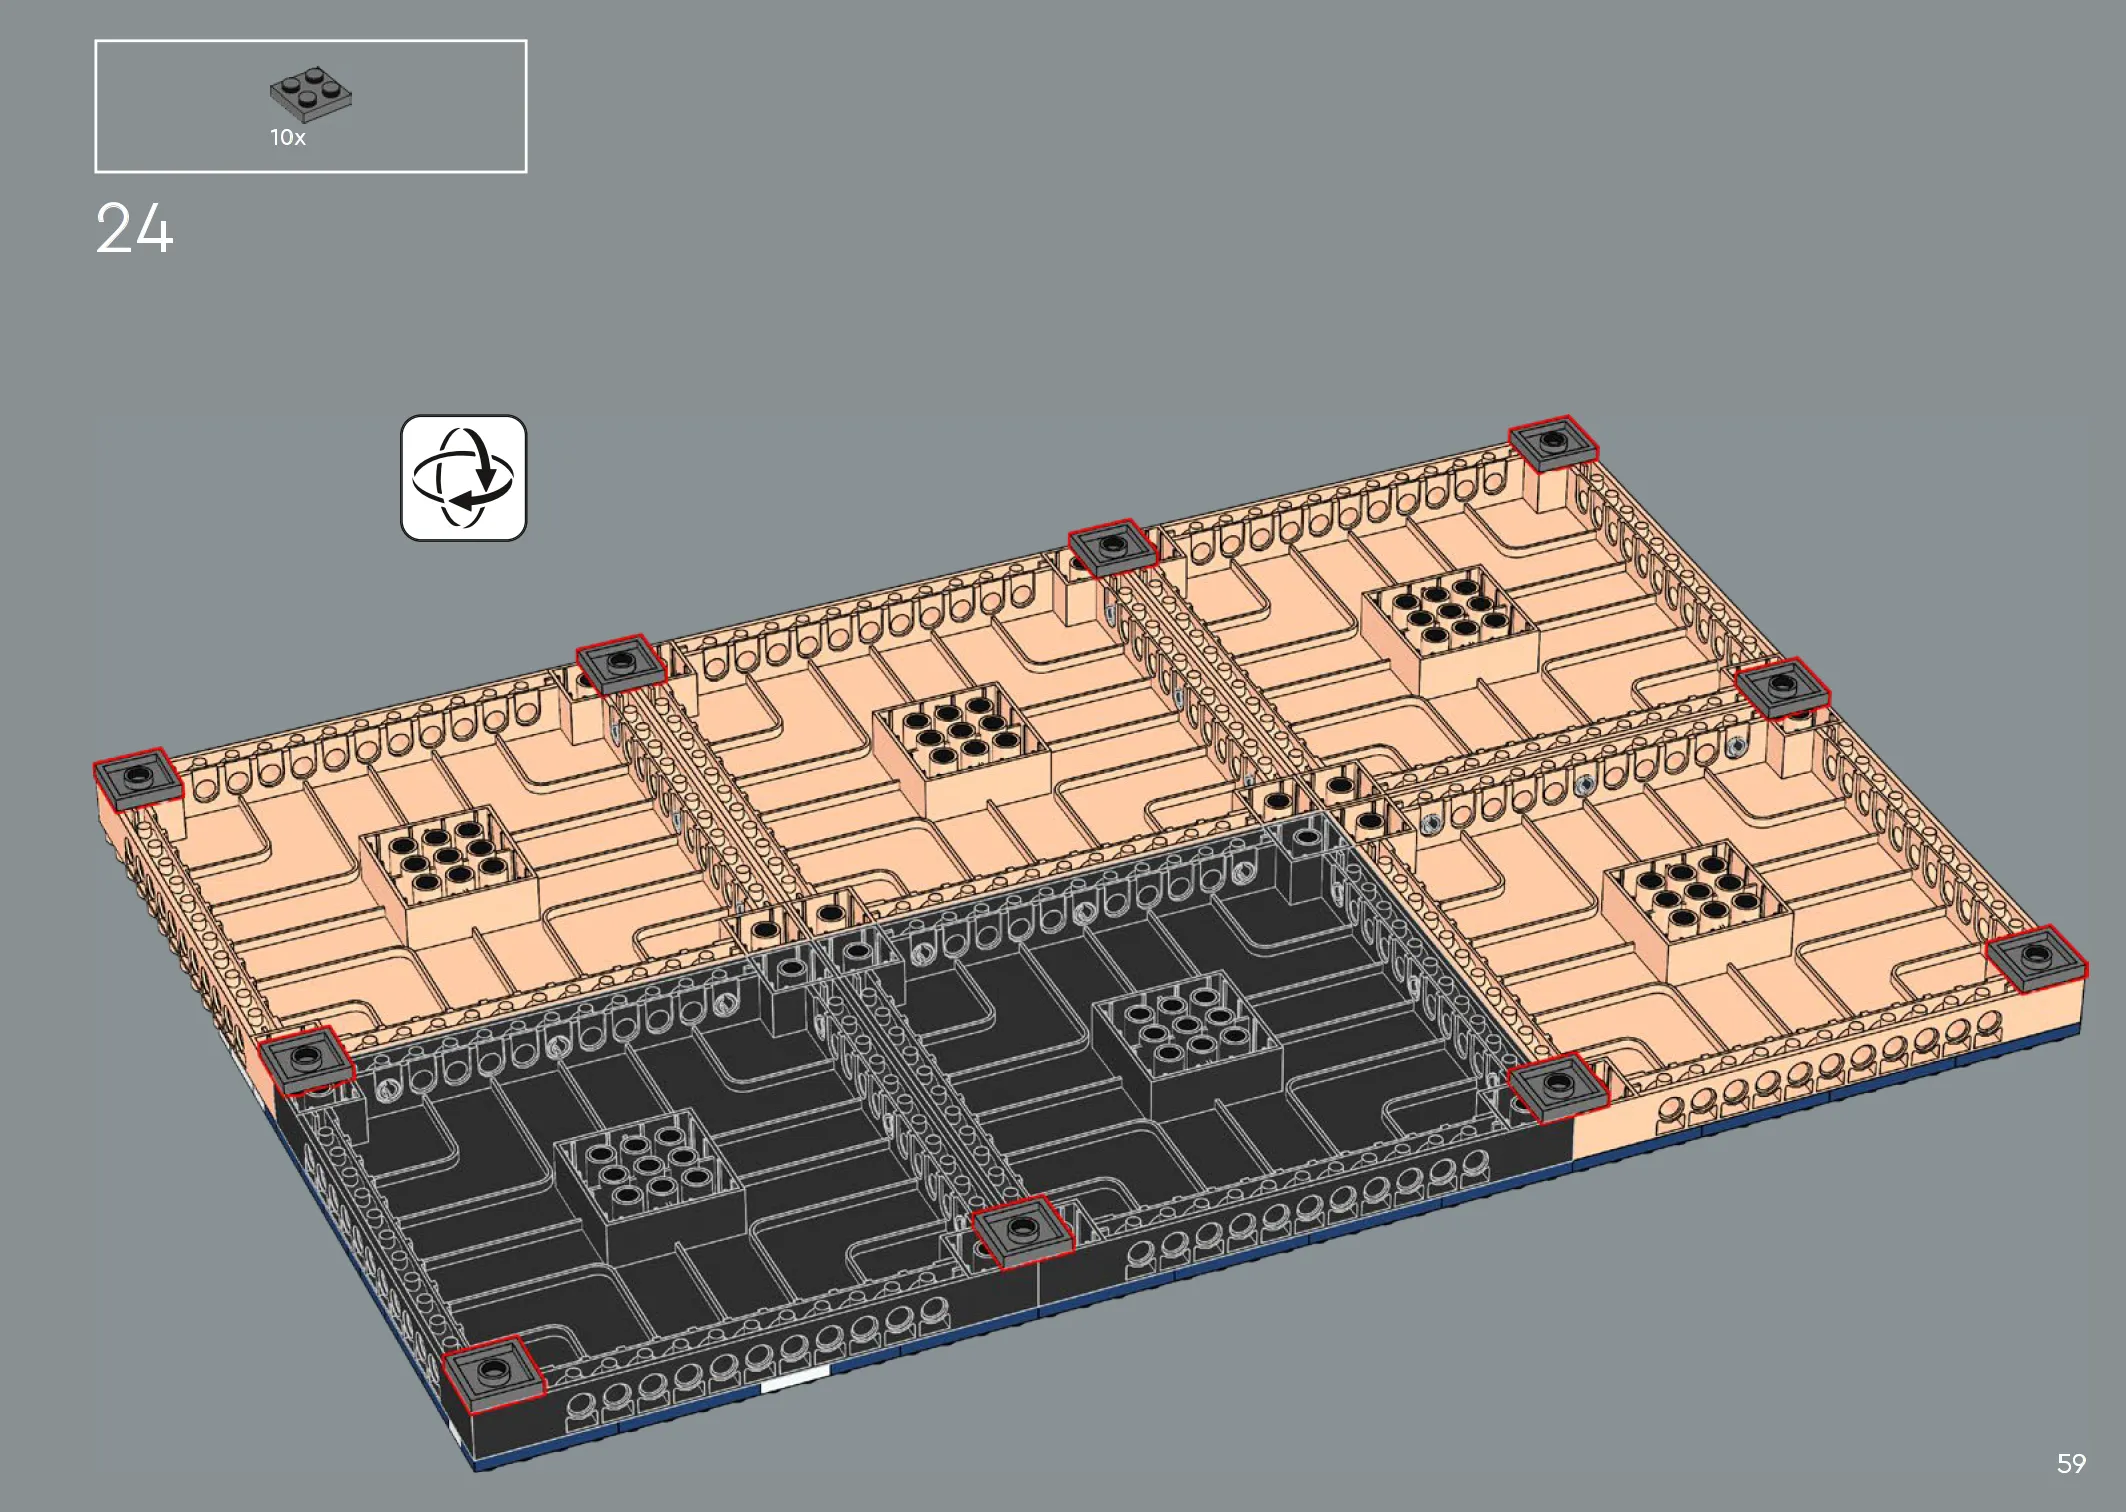Click the "10x" part quantity label

coord(288,138)
